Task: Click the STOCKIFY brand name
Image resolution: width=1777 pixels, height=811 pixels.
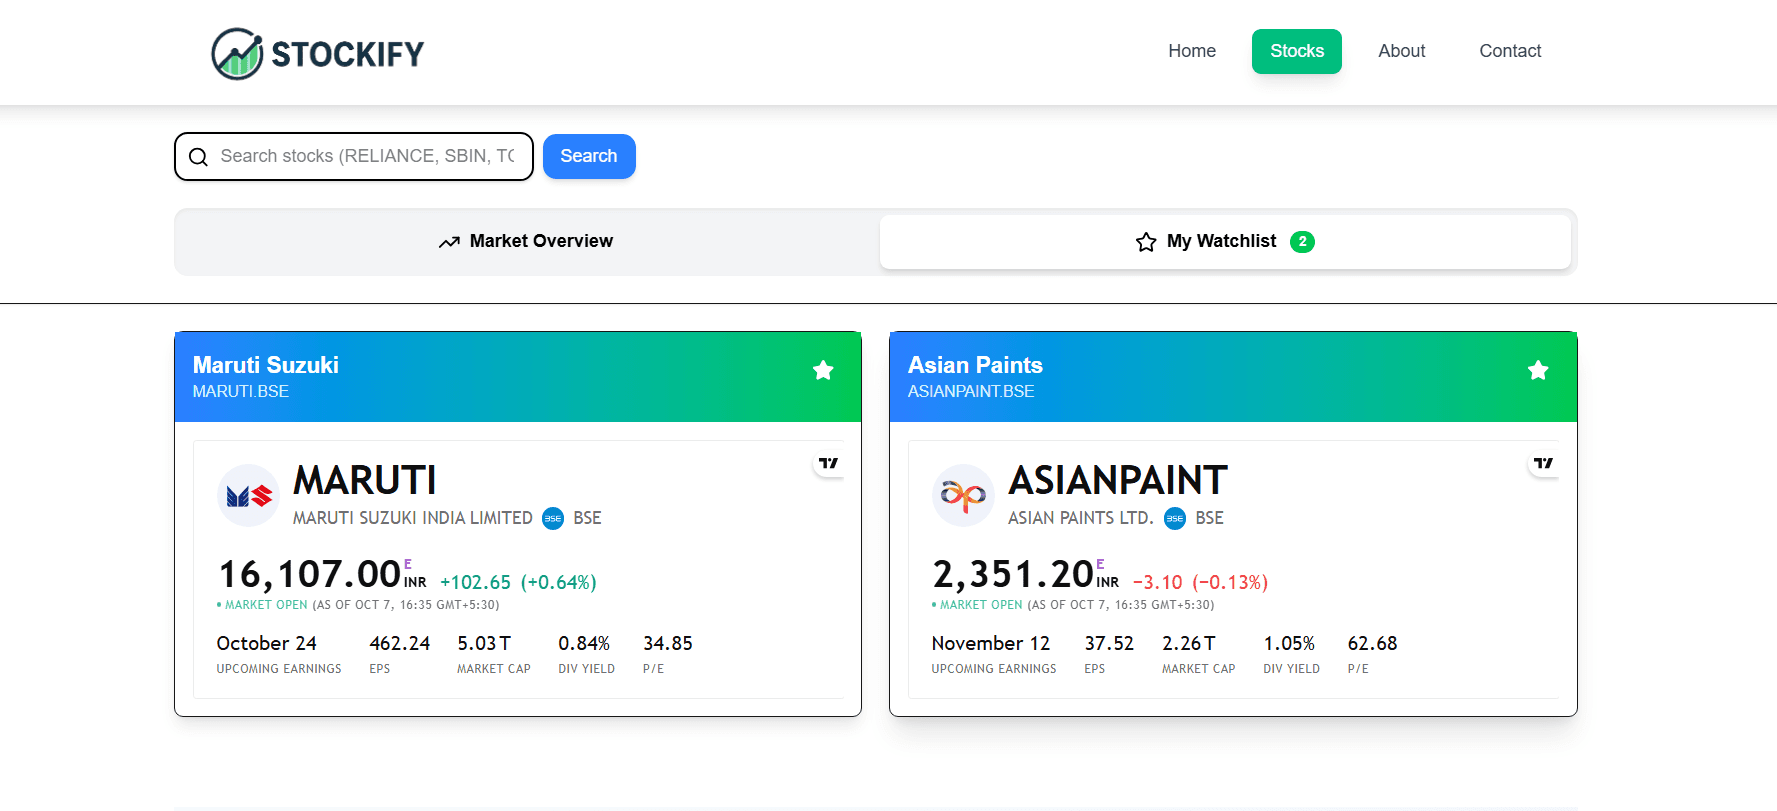Action: point(348,54)
